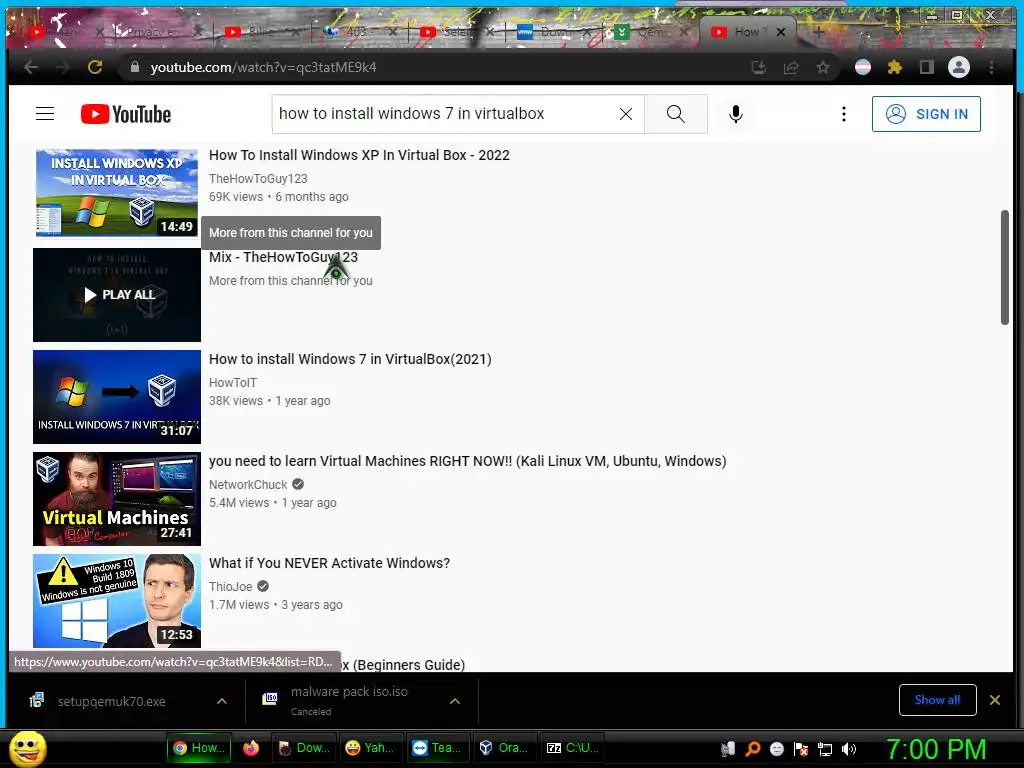
Task: Open the 'Dow...' taskbar window
Action: (303, 748)
